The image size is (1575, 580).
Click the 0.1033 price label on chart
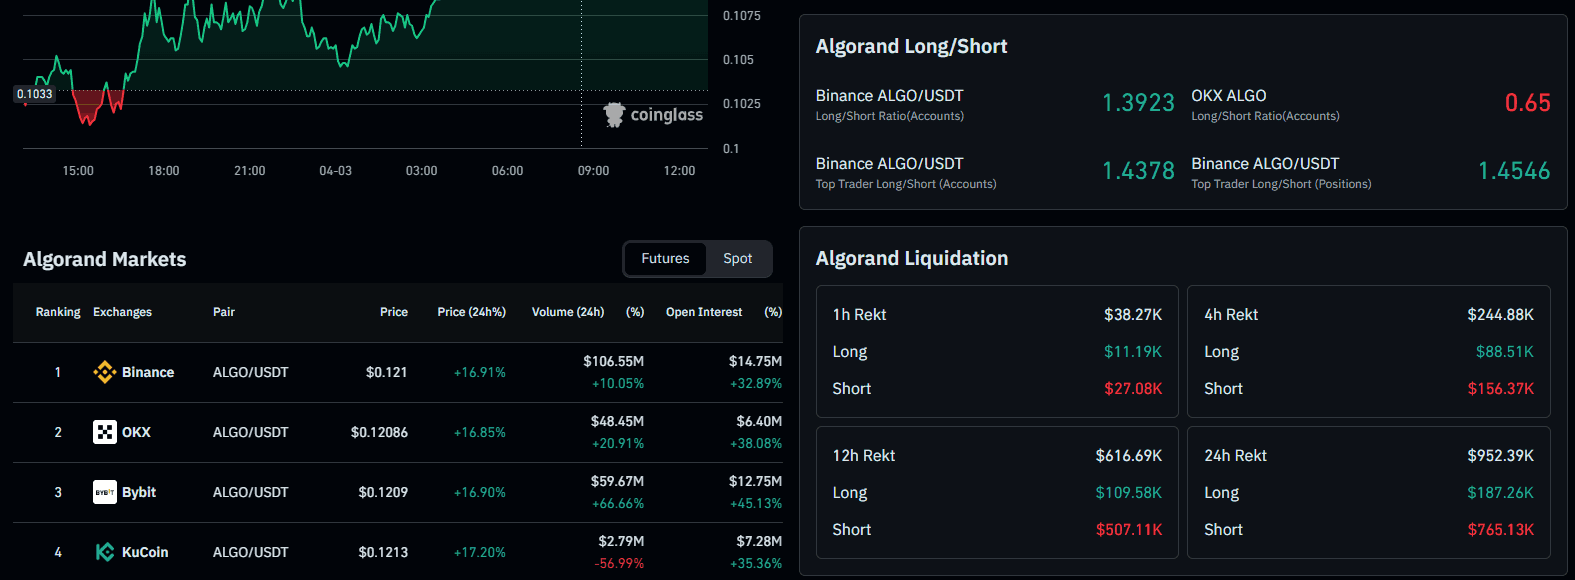tap(35, 94)
